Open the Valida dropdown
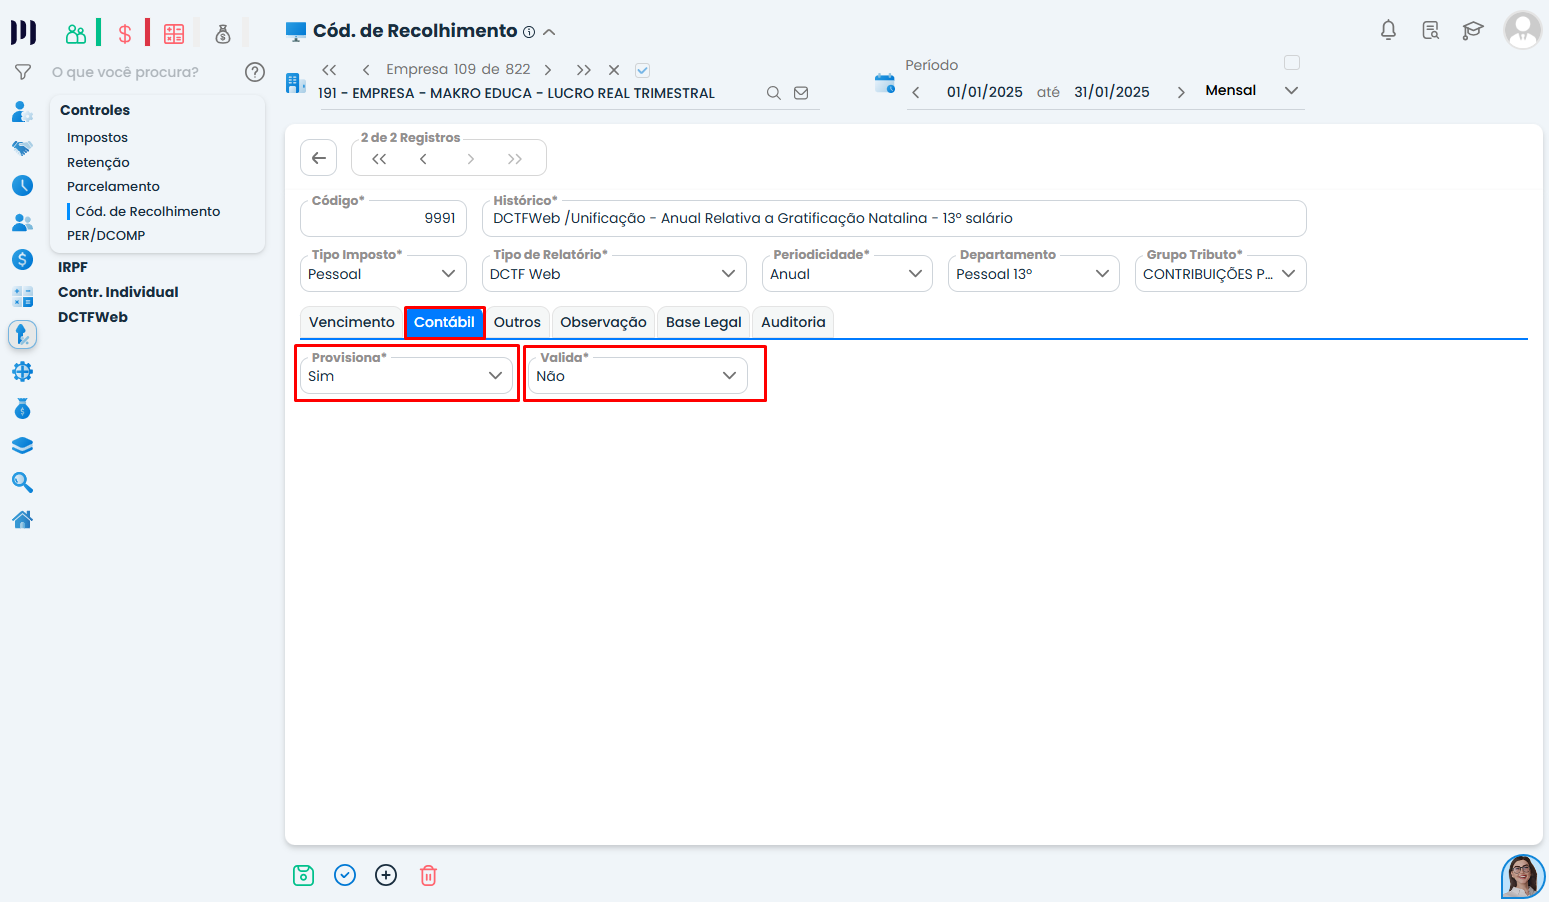This screenshot has height=902, width=1549. [637, 376]
